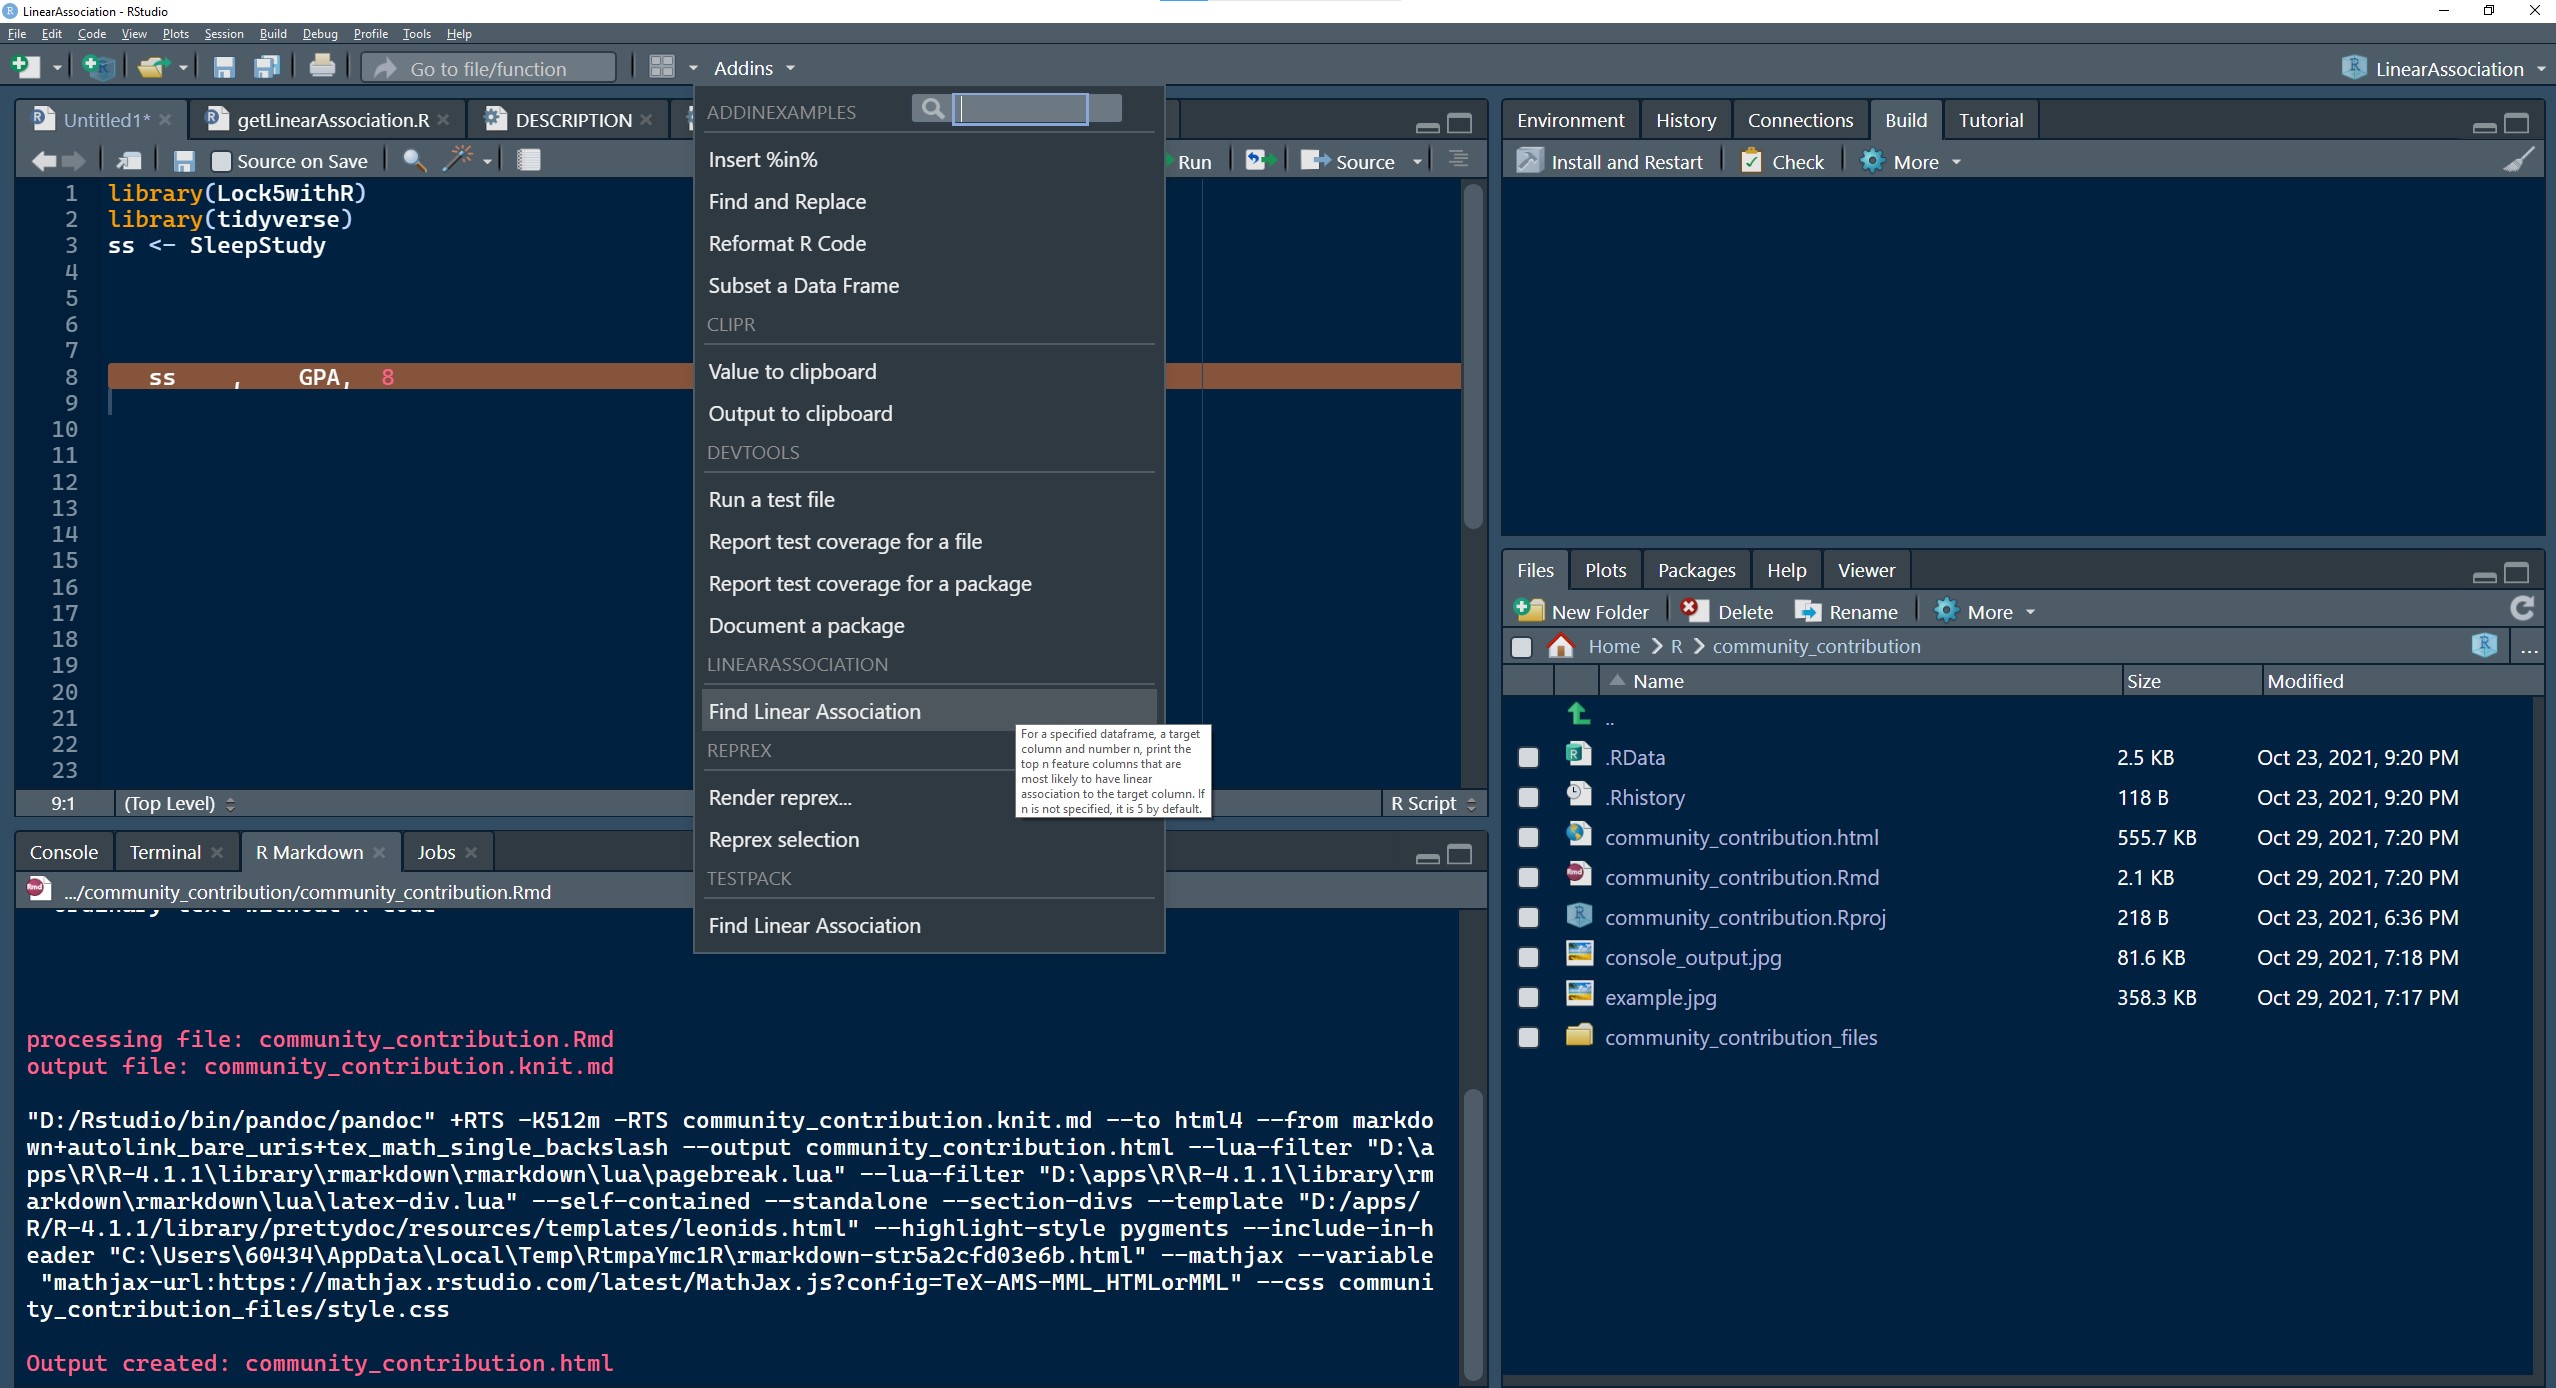Switch to the getLinearAssociation.R tab

pos(332,120)
